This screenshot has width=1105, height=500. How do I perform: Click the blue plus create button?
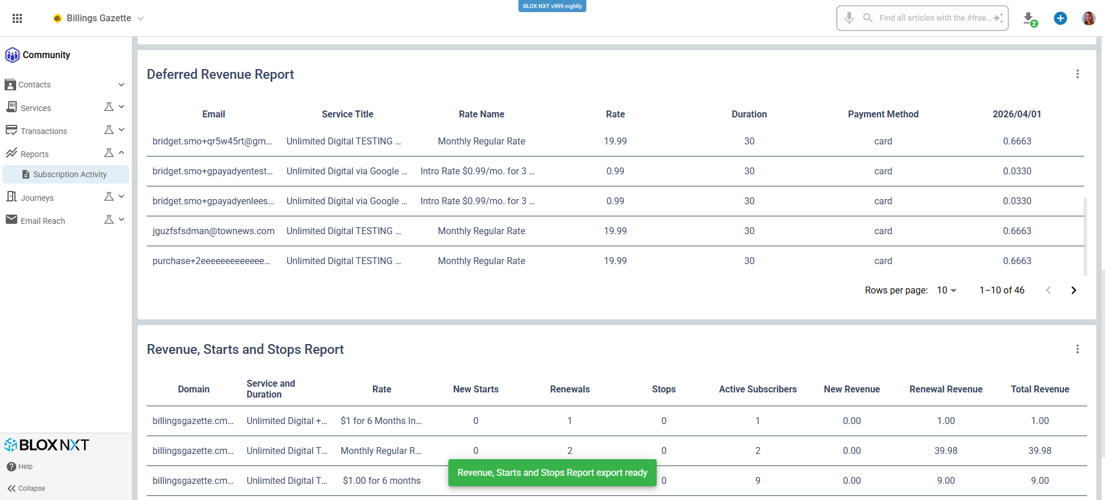click(1060, 18)
